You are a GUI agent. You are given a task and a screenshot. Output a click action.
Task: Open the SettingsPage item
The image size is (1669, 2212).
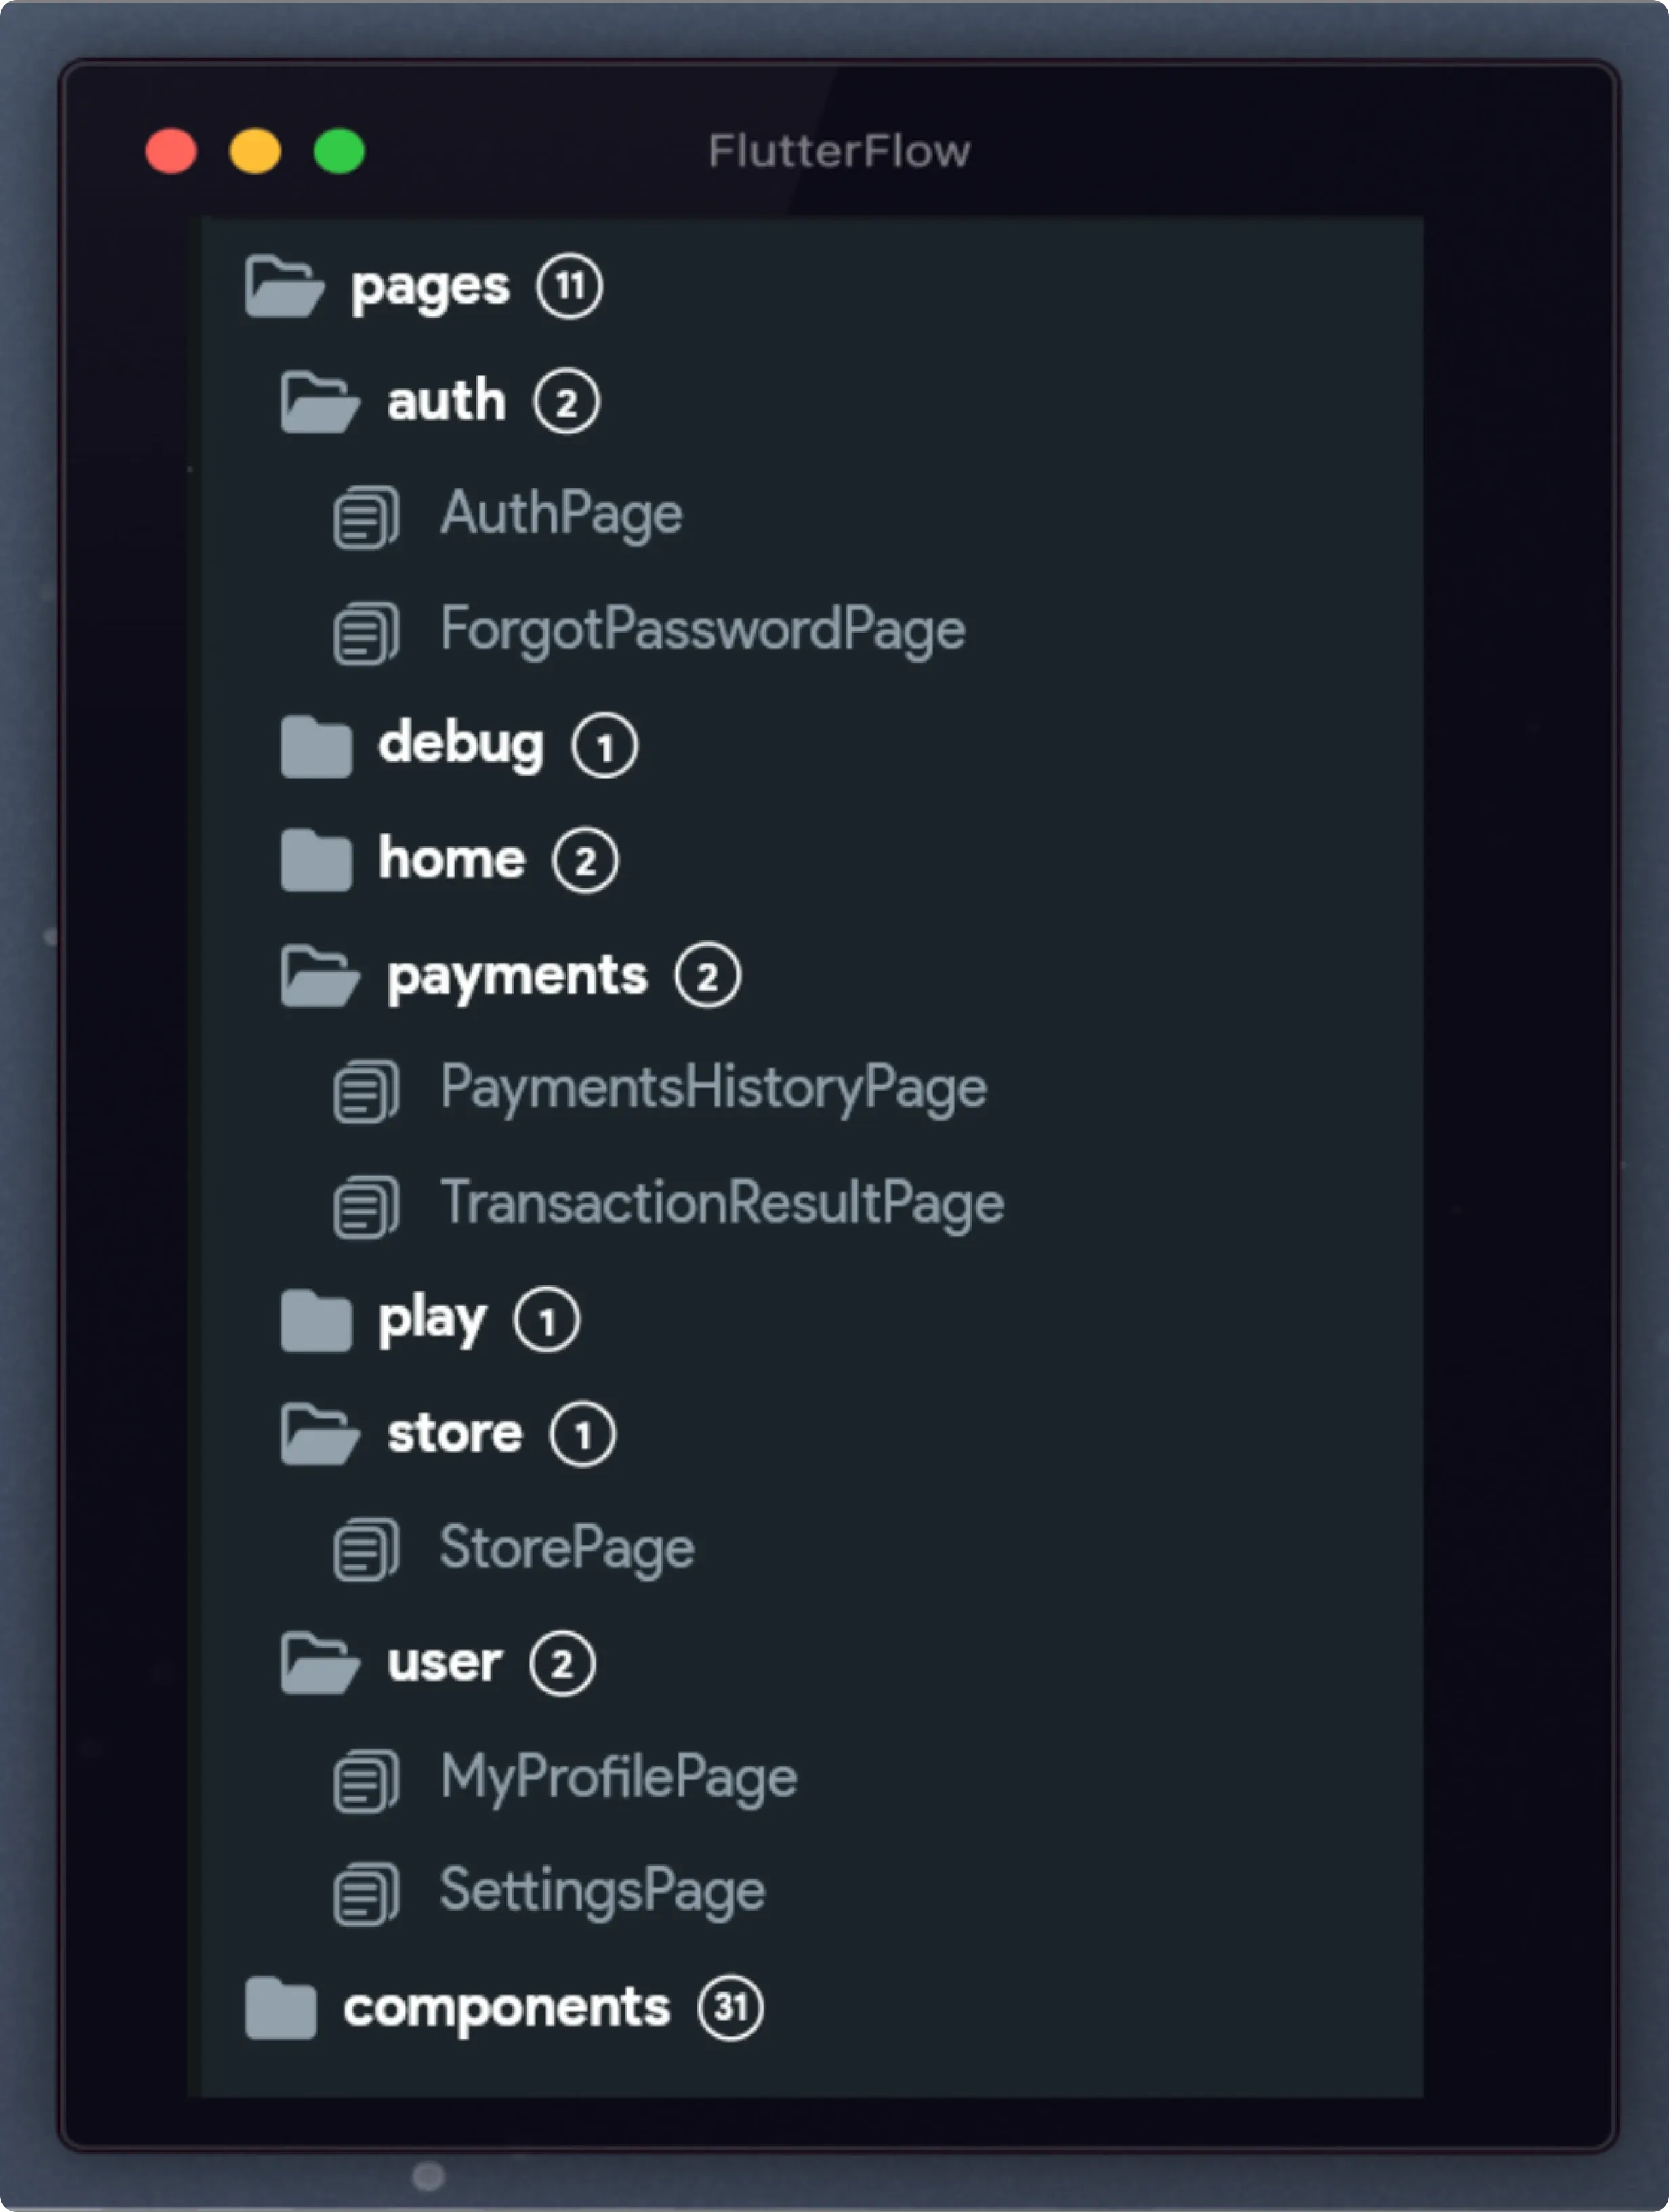pos(603,1892)
